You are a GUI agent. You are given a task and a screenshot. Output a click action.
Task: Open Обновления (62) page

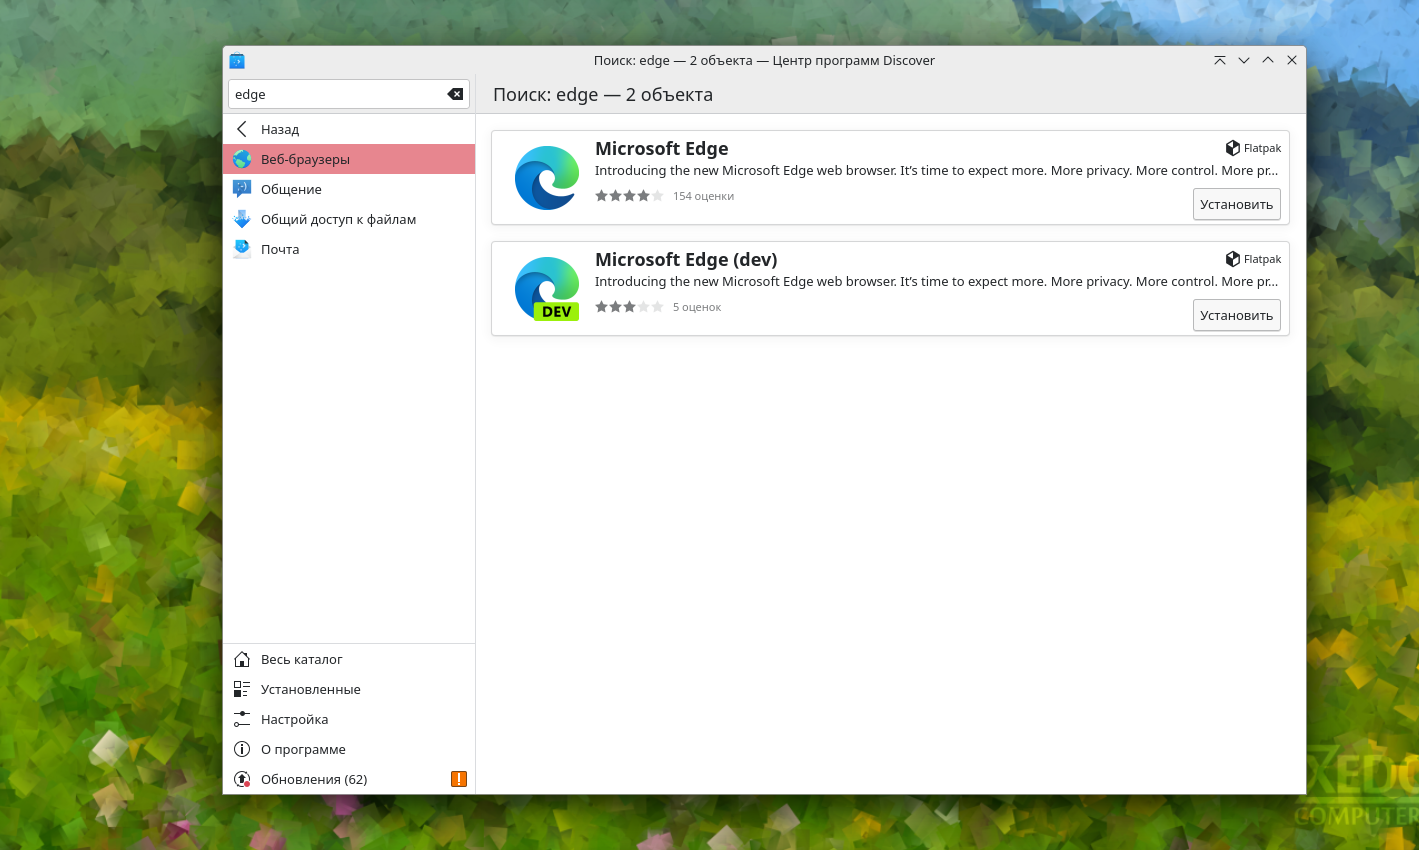(349, 779)
